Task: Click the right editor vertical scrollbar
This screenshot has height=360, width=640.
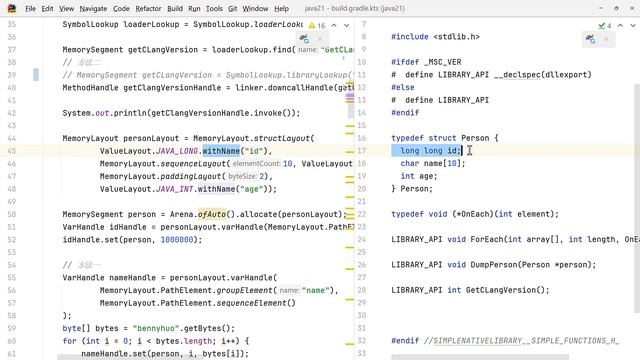Action: 637,199
